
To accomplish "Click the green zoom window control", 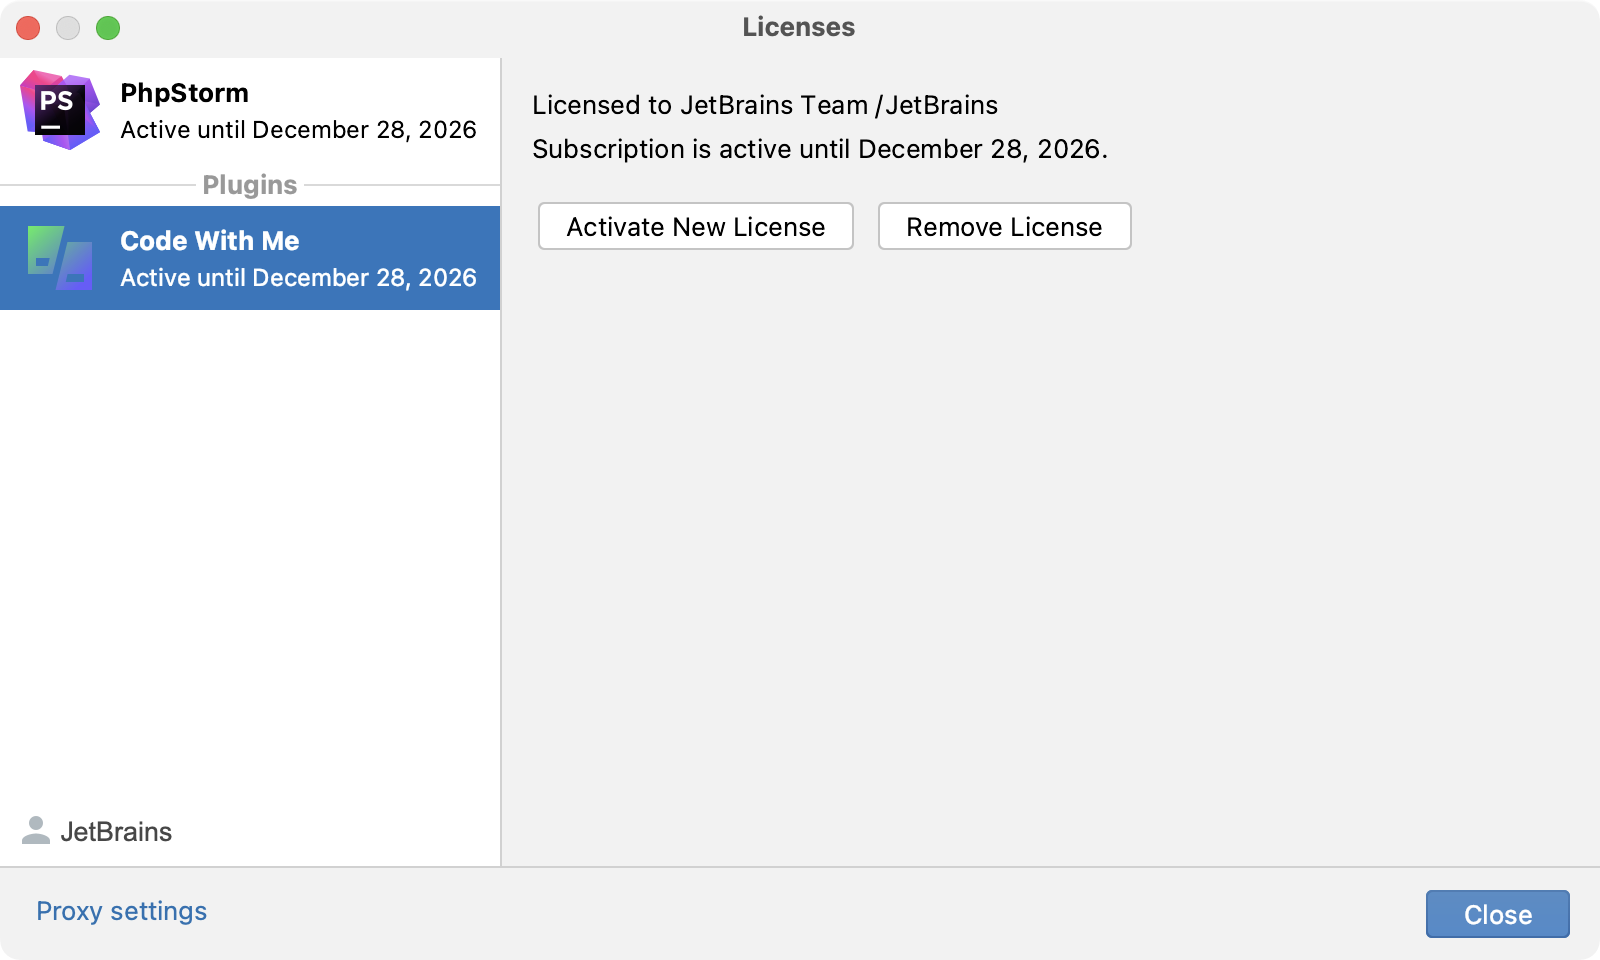I will click(x=106, y=28).
